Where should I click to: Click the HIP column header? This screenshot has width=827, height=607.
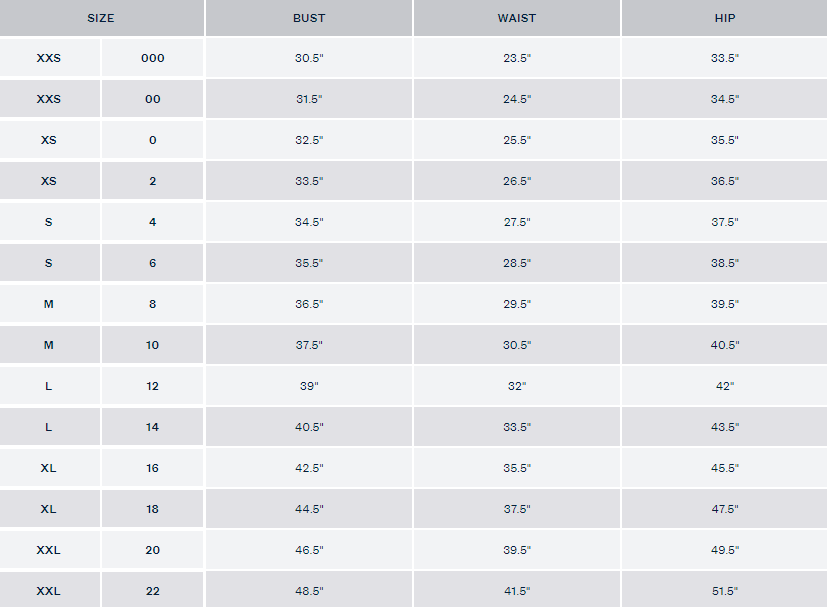click(724, 18)
